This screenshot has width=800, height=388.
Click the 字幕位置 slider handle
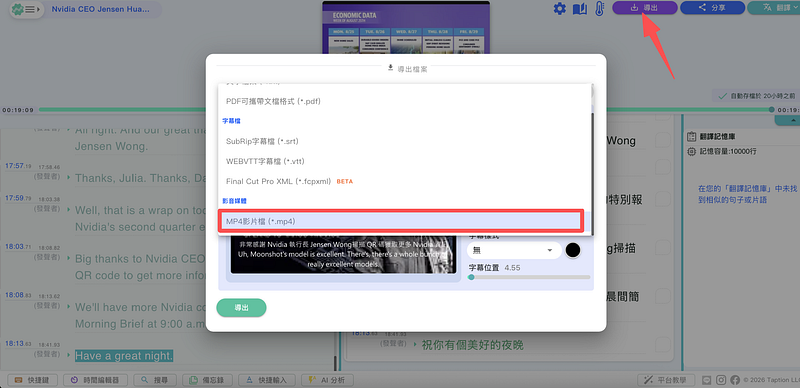point(471,277)
